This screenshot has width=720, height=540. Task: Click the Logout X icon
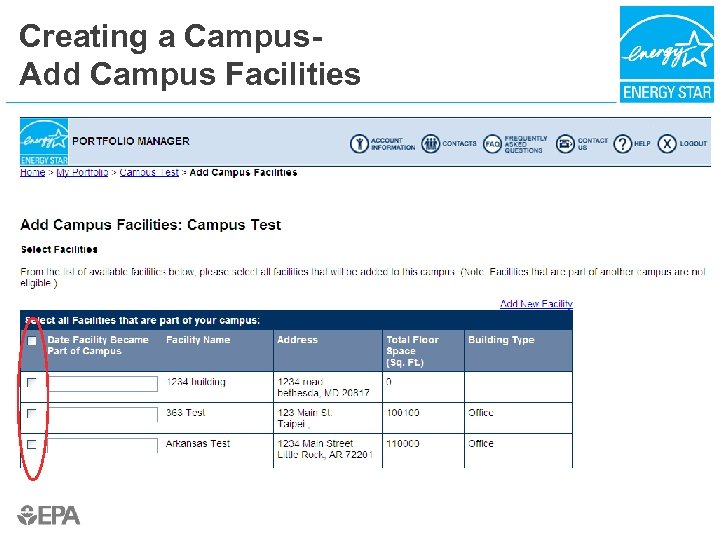[667, 144]
